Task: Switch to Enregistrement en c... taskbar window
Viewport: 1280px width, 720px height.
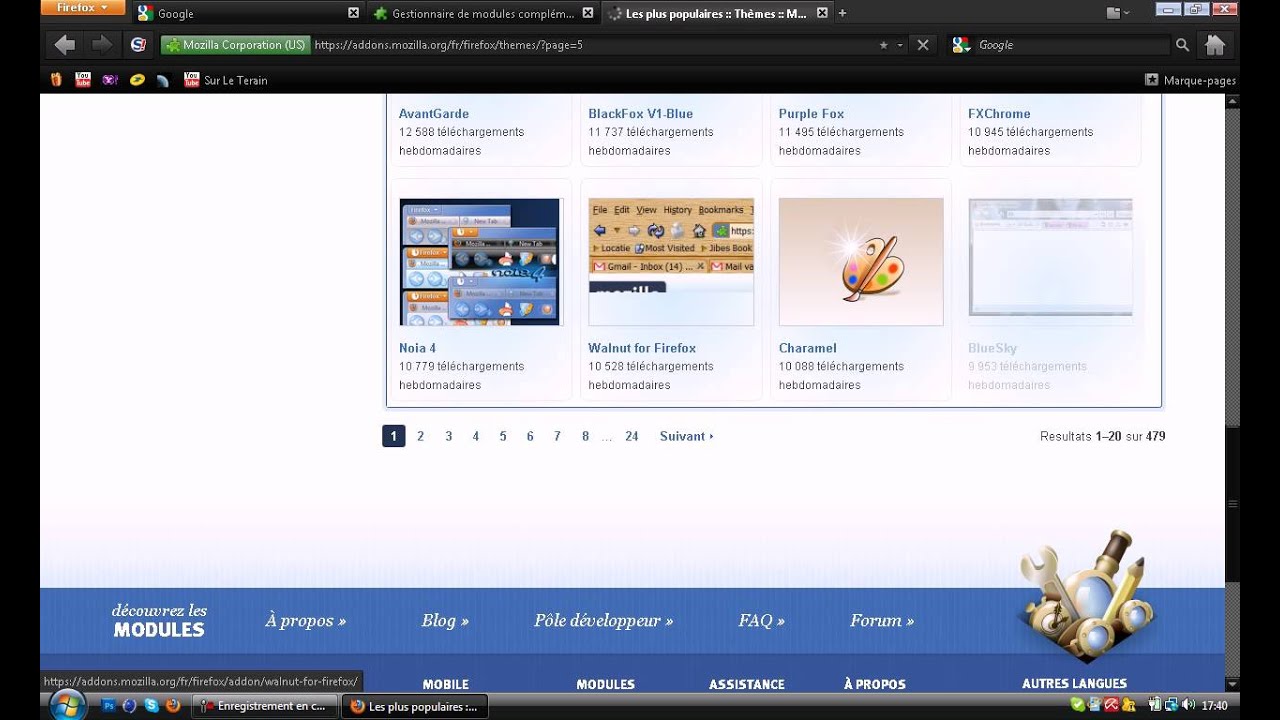Action: coord(265,706)
